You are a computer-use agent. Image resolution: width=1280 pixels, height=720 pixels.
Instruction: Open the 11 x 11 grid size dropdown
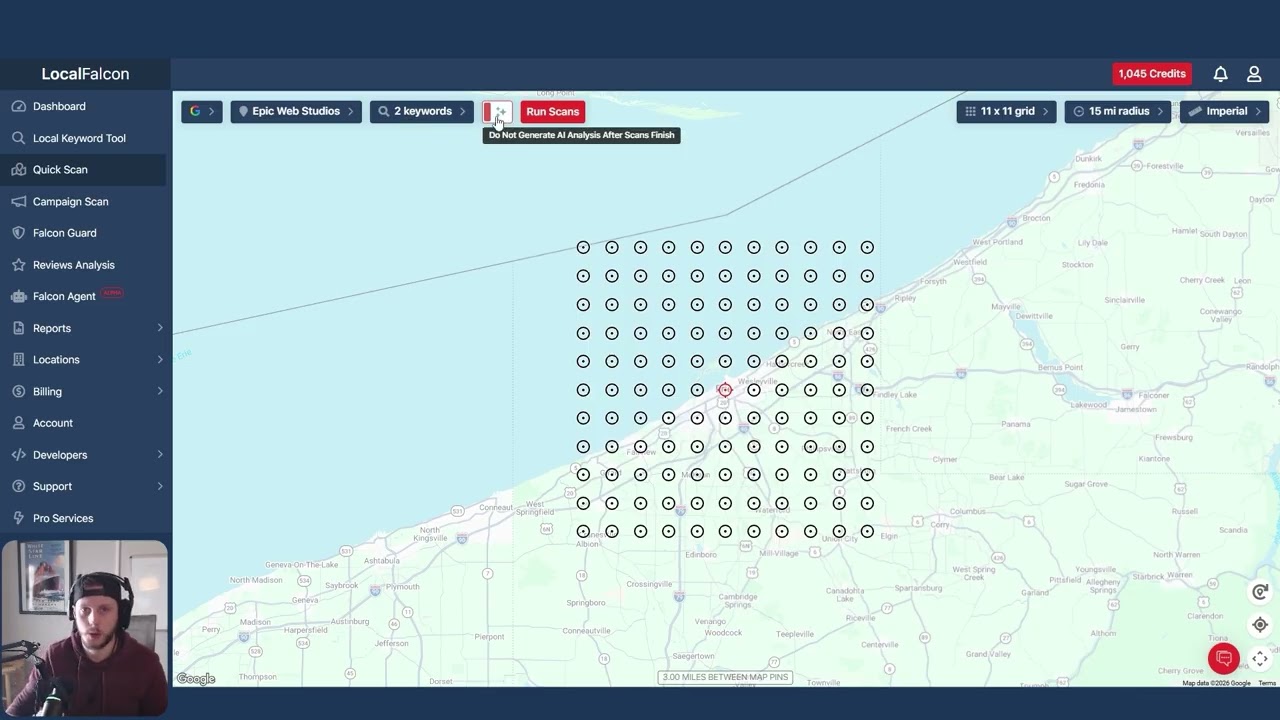[1007, 111]
